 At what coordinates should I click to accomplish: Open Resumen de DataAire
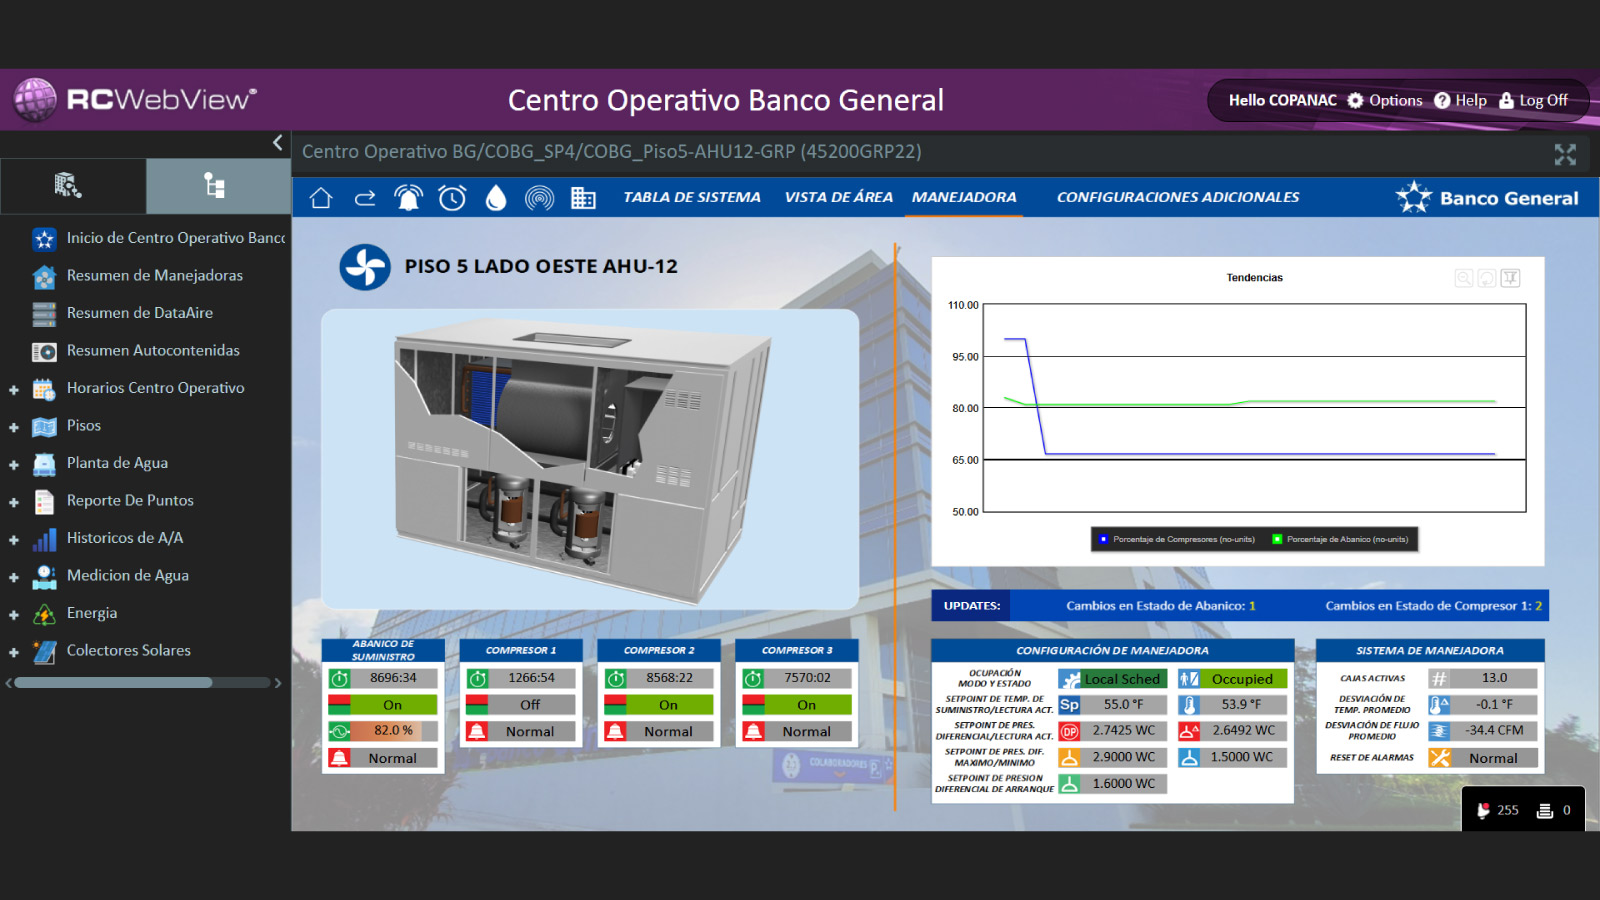(122, 313)
